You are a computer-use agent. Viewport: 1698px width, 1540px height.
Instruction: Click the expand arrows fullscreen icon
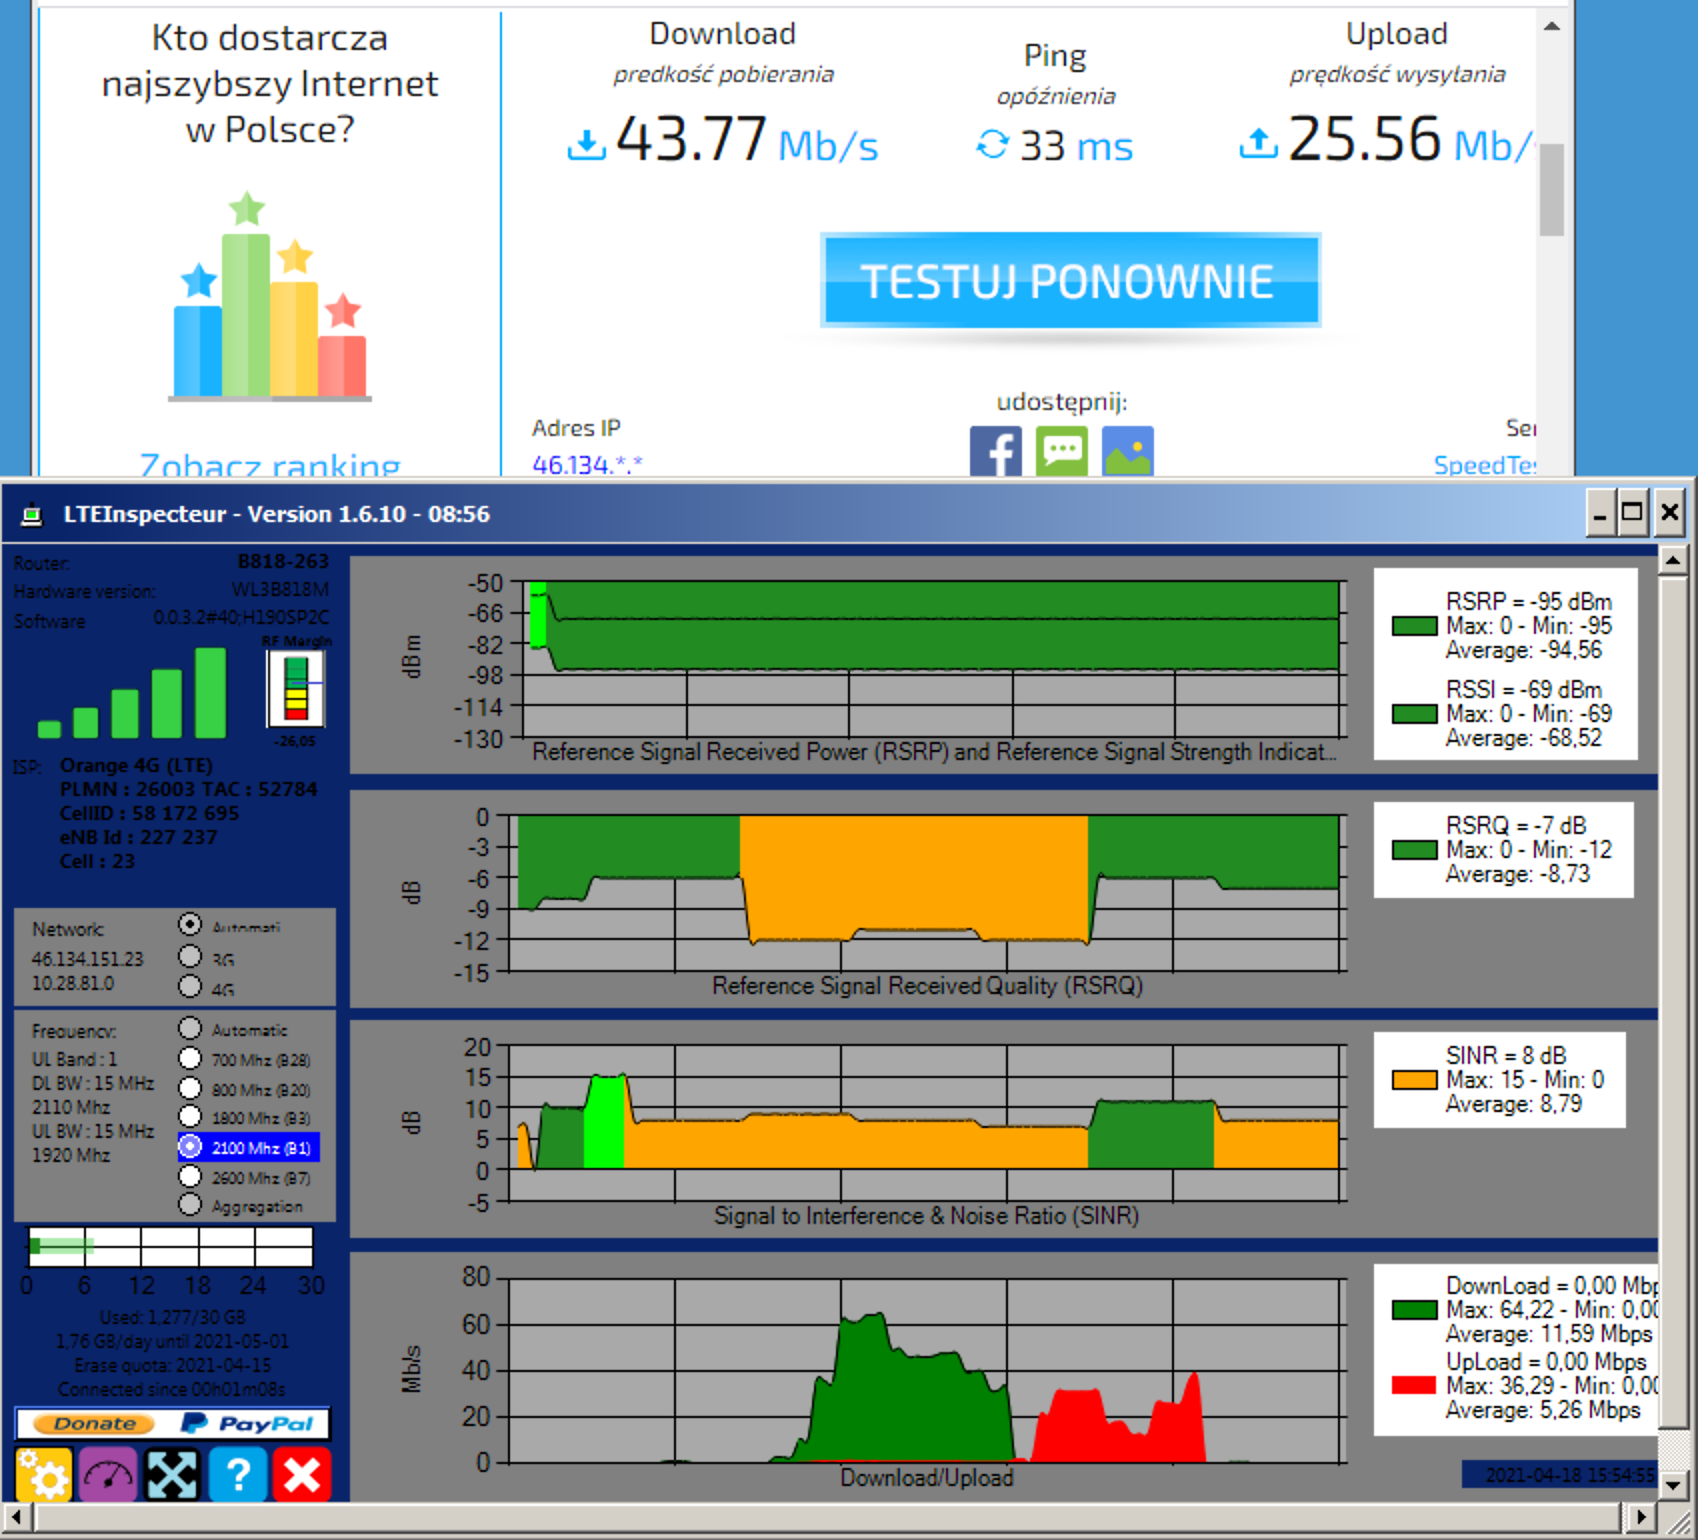coord(173,1474)
